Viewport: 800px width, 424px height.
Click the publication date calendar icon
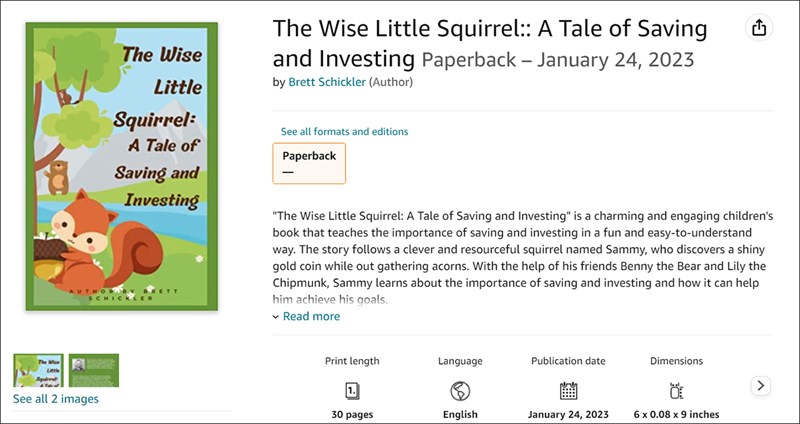[568, 391]
